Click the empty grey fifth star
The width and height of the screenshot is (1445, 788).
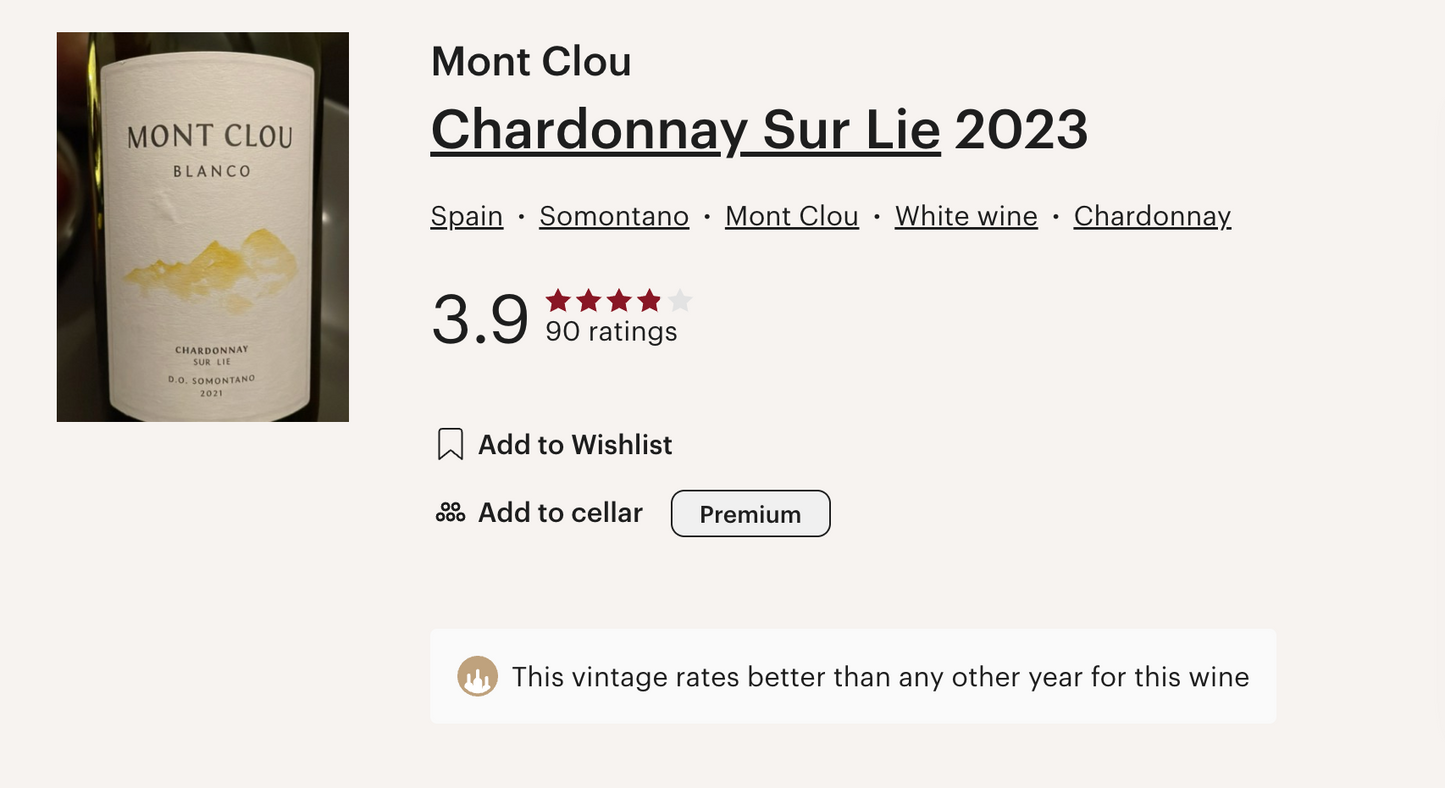tap(680, 300)
